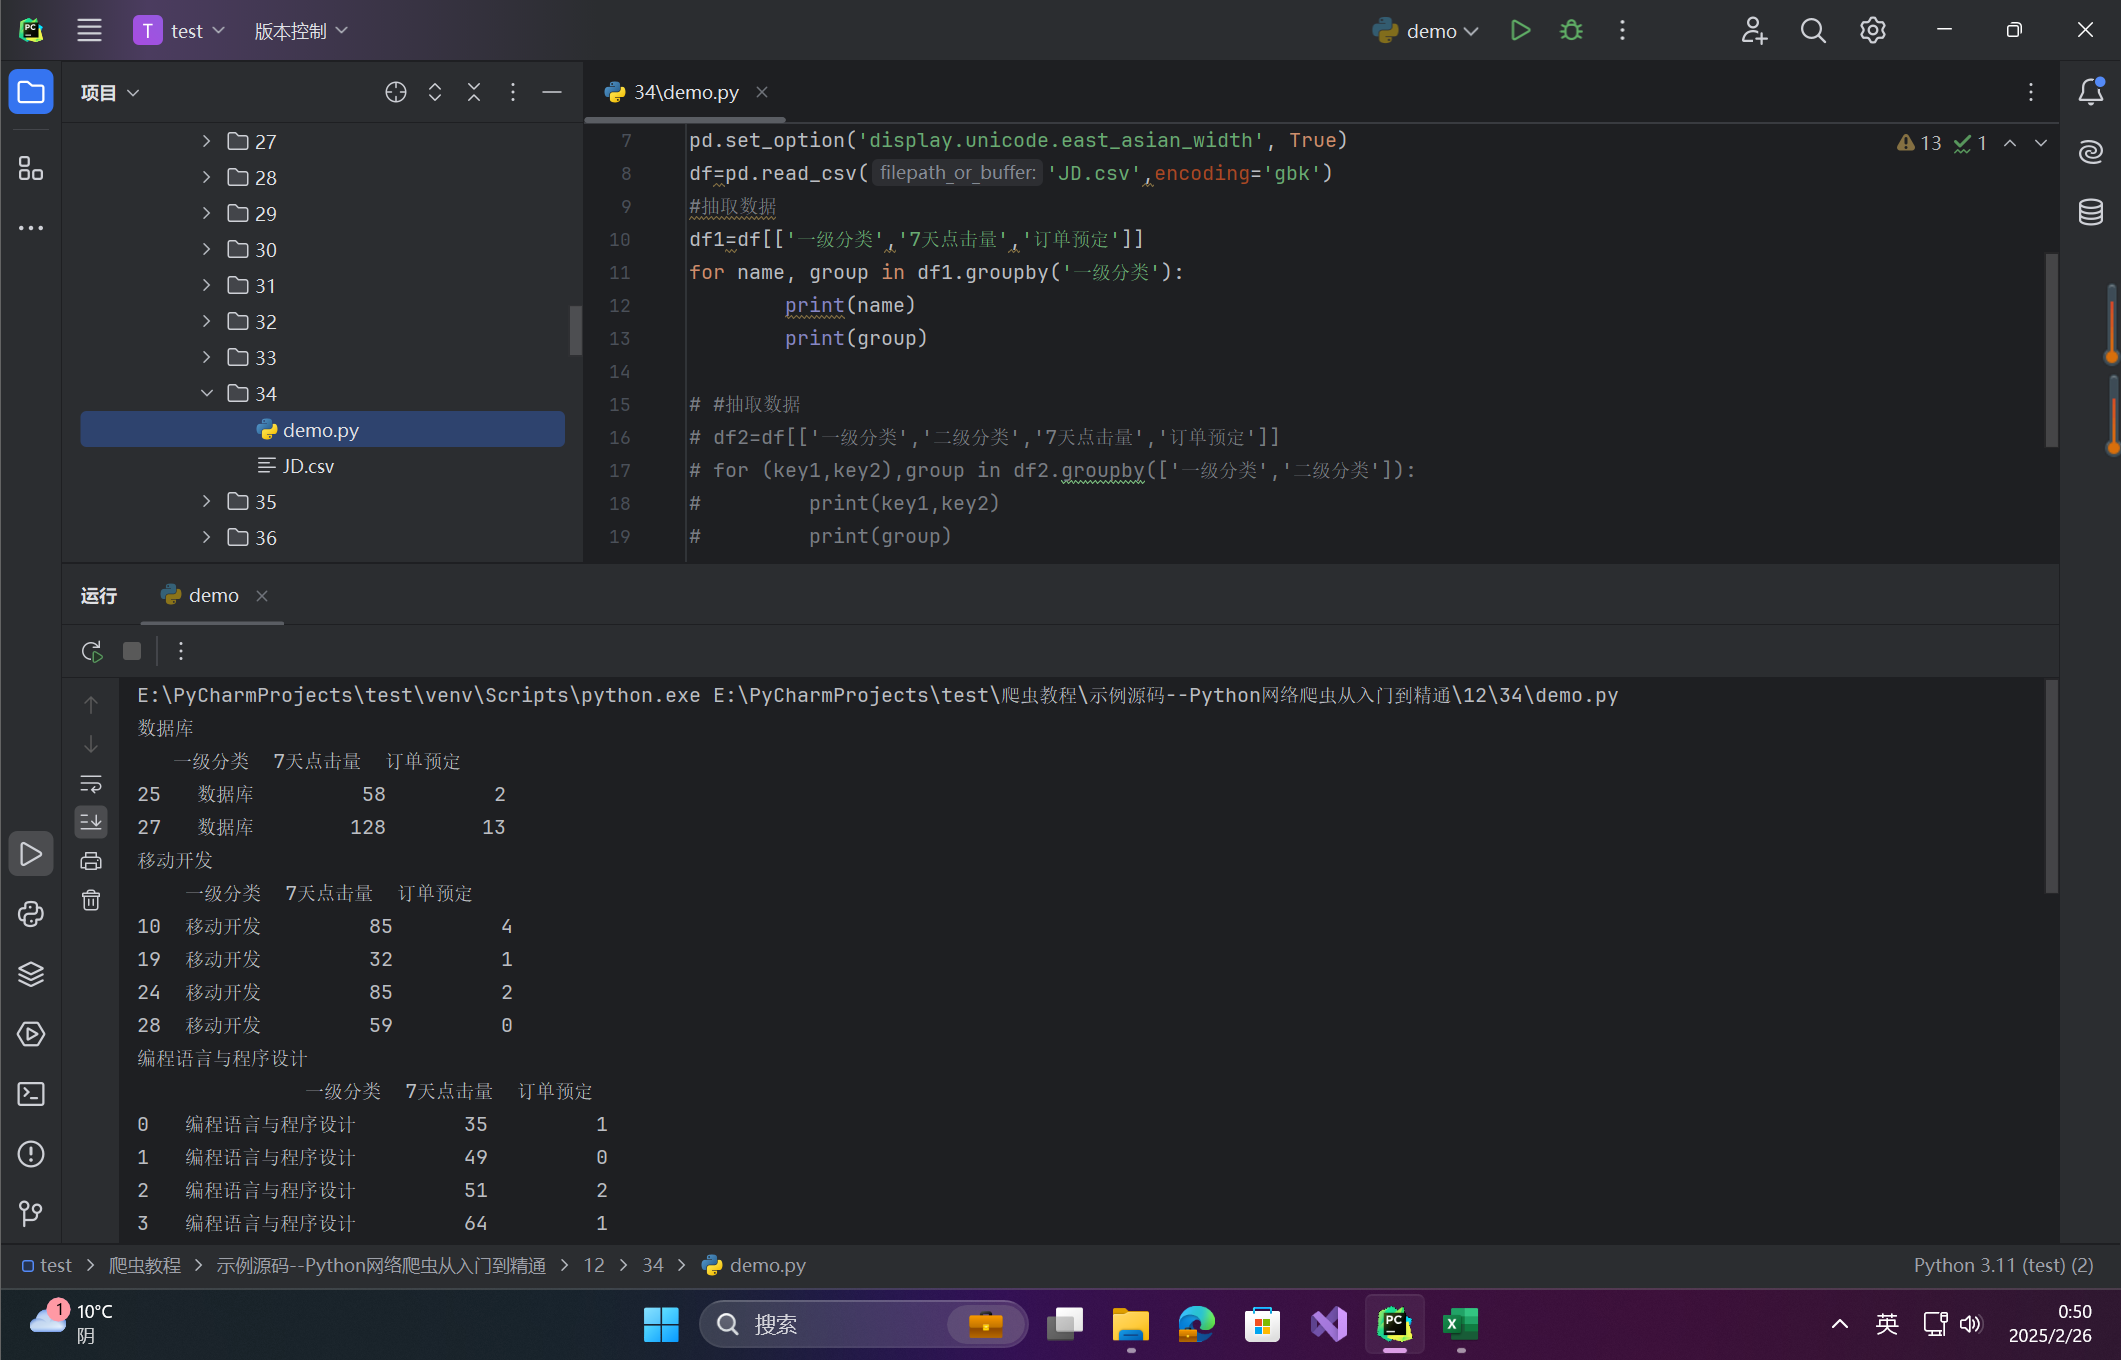
Task: Go to next highlighted problem
Action: [x=2041, y=143]
